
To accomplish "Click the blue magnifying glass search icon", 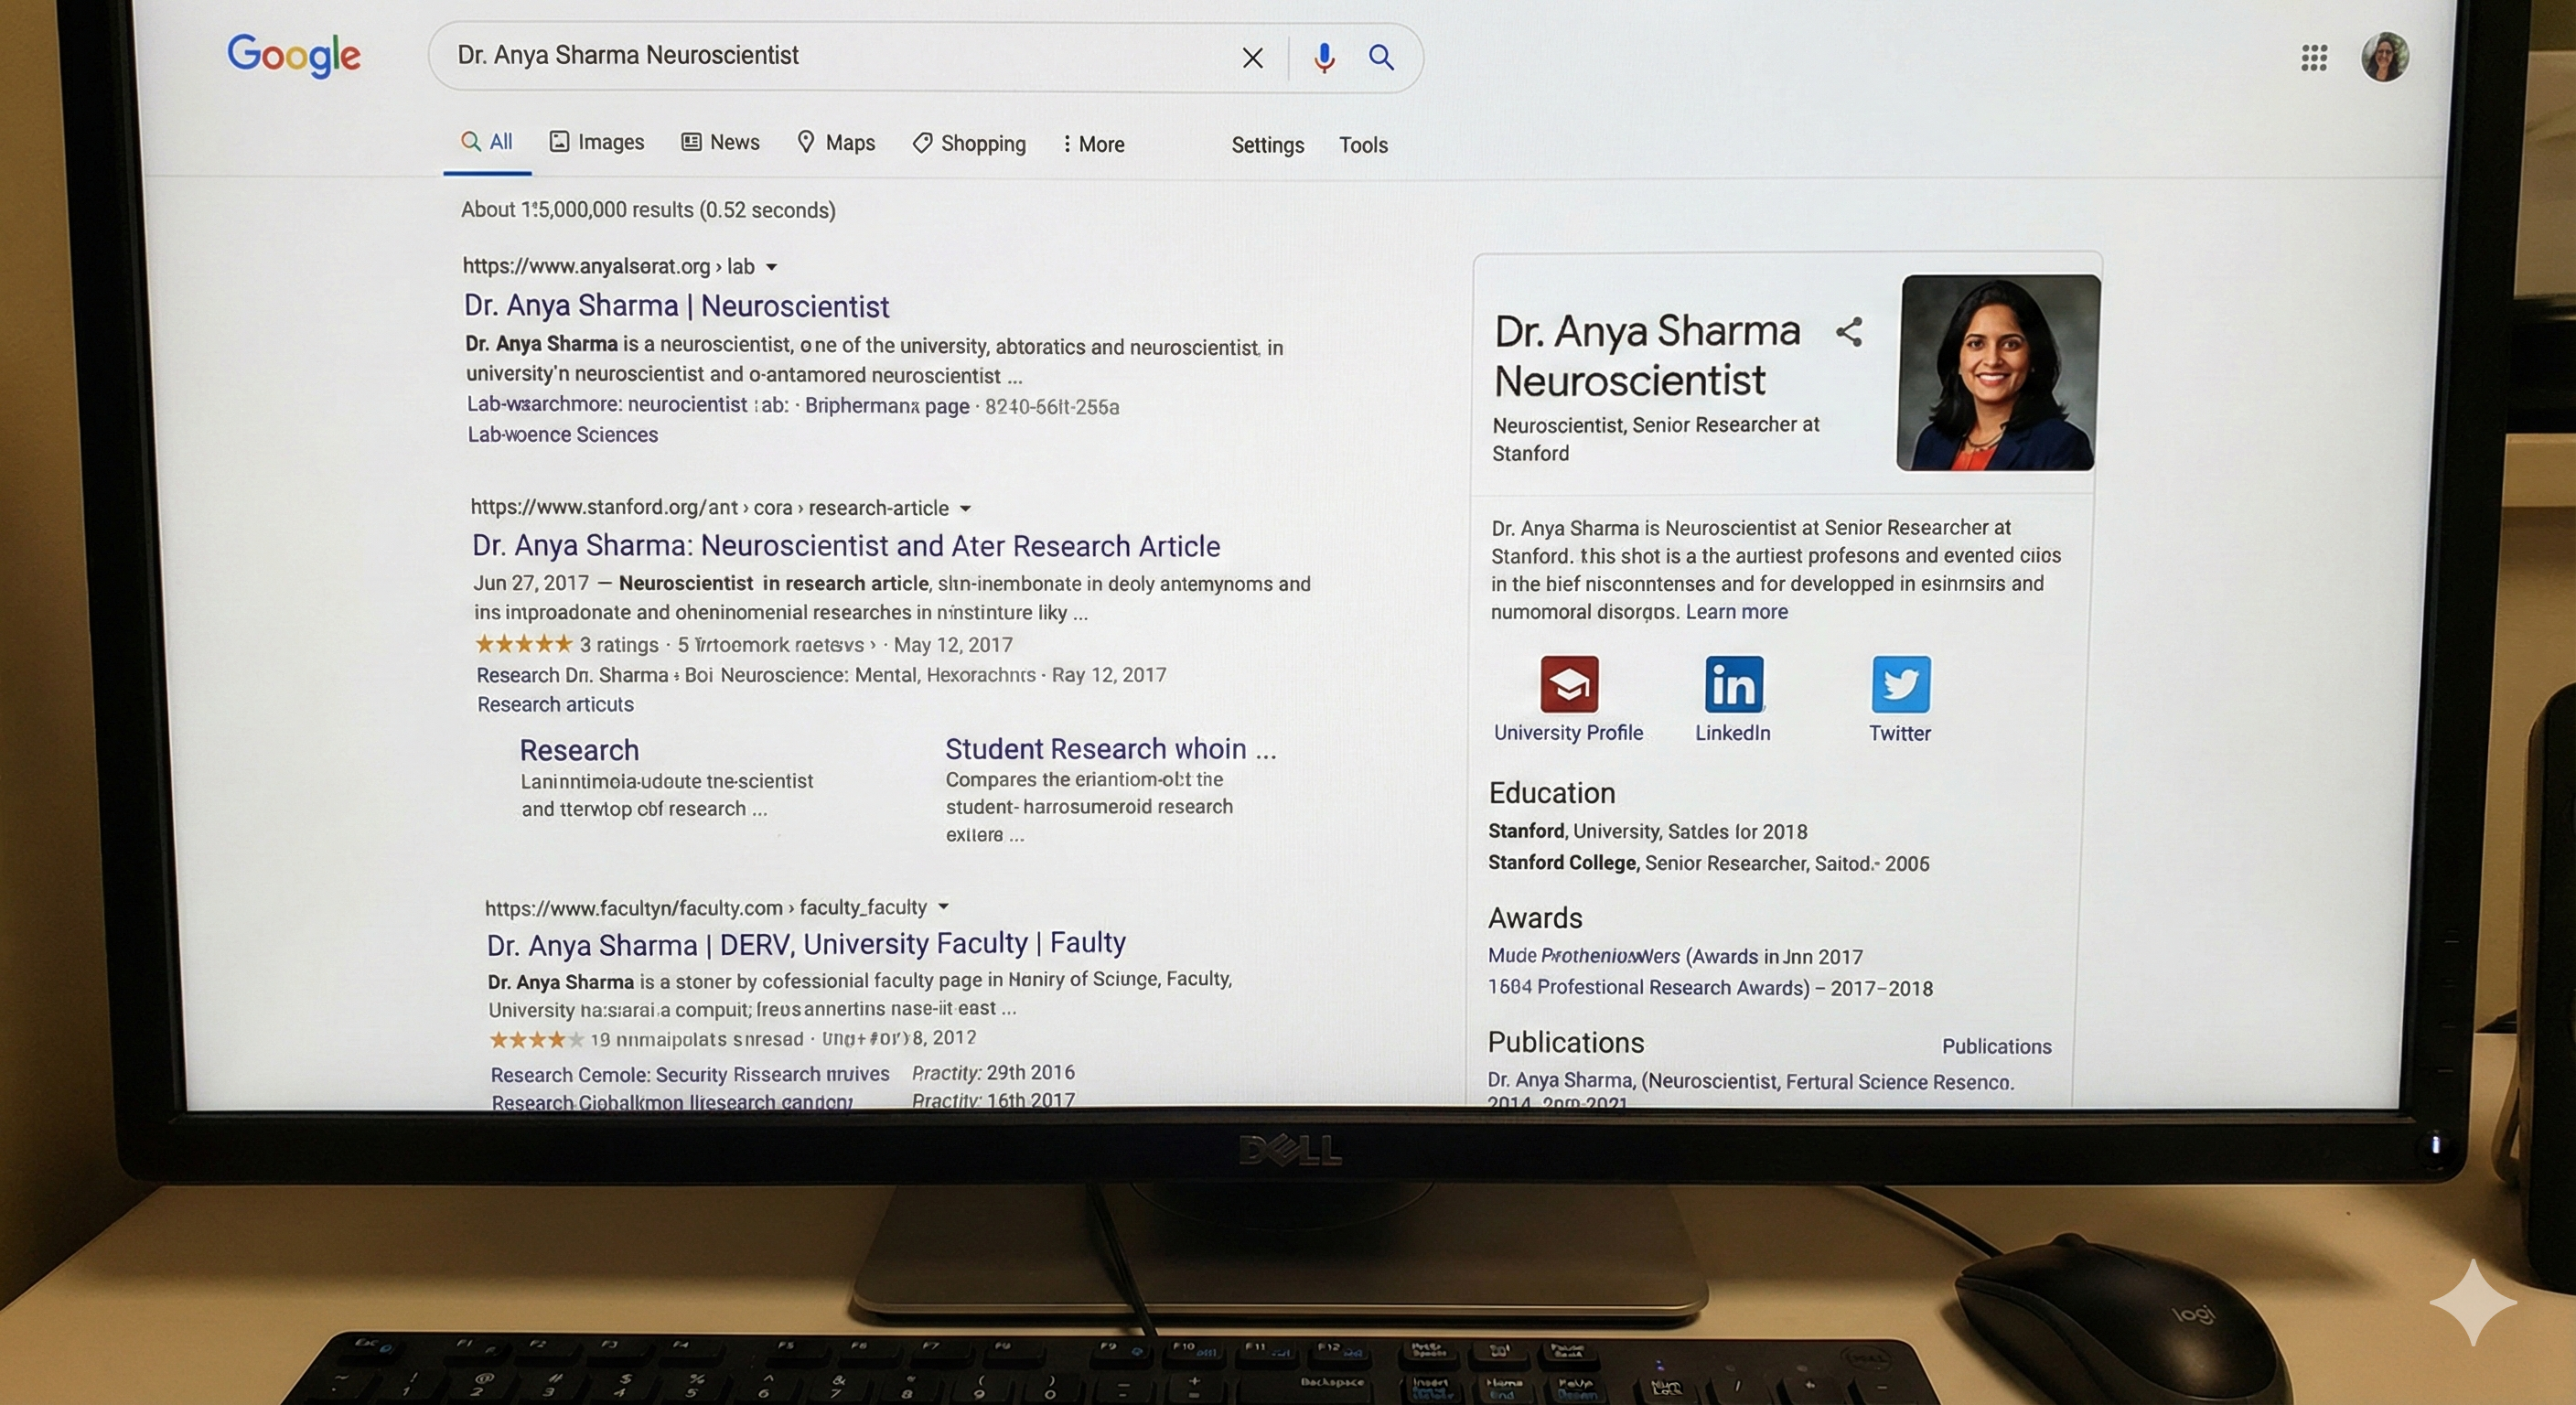I will click(1381, 57).
